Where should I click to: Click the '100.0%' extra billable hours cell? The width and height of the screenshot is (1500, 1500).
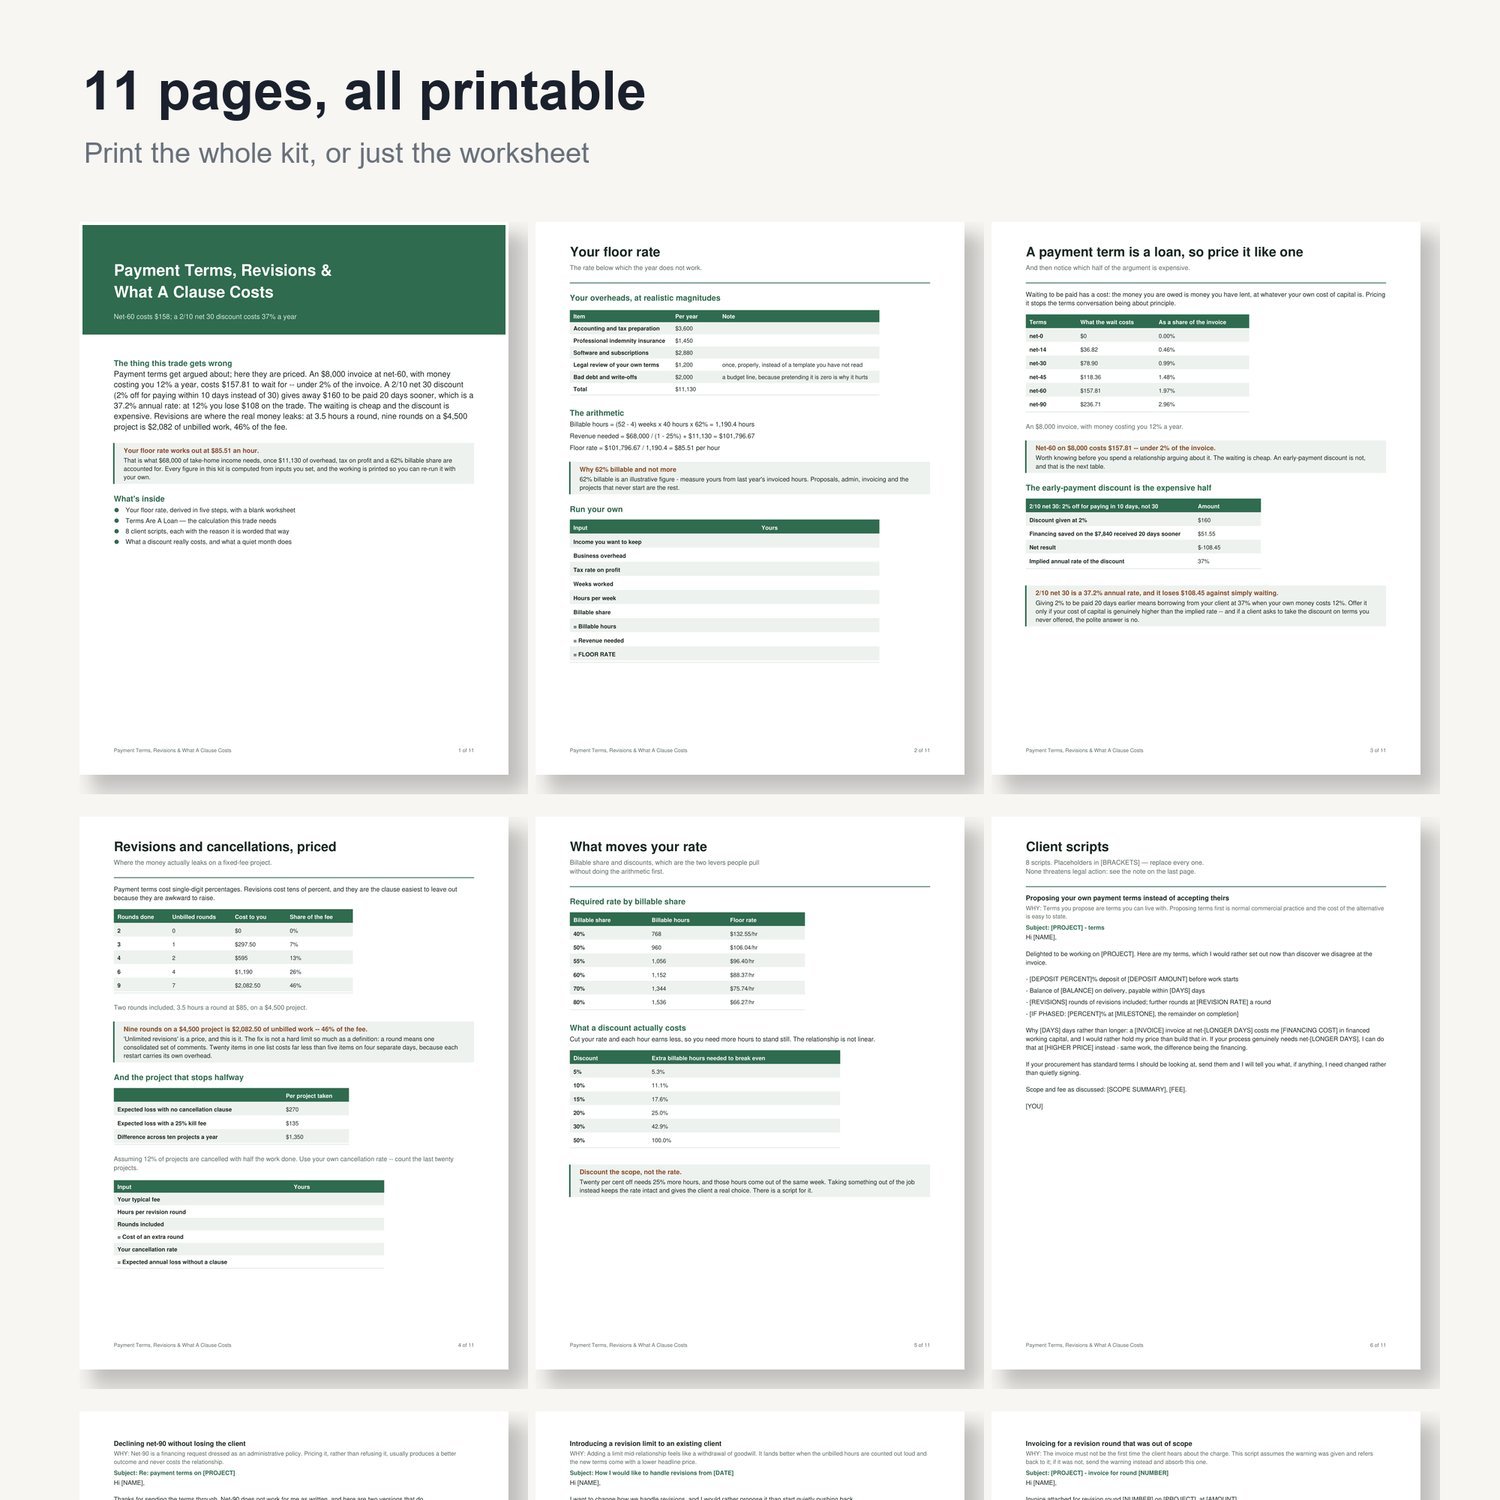click(661, 1141)
